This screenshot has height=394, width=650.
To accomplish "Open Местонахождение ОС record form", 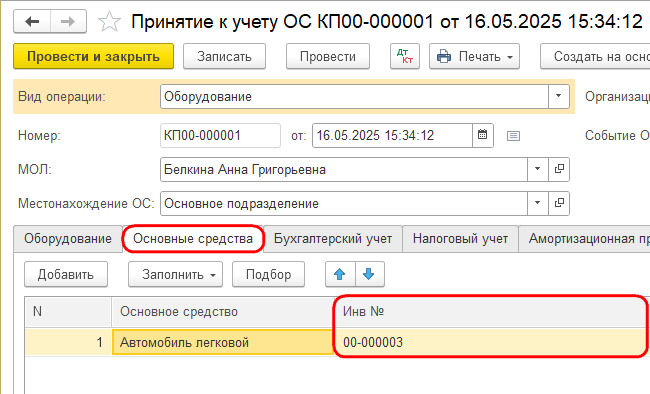I will pyautogui.click(x=559, y=203).
